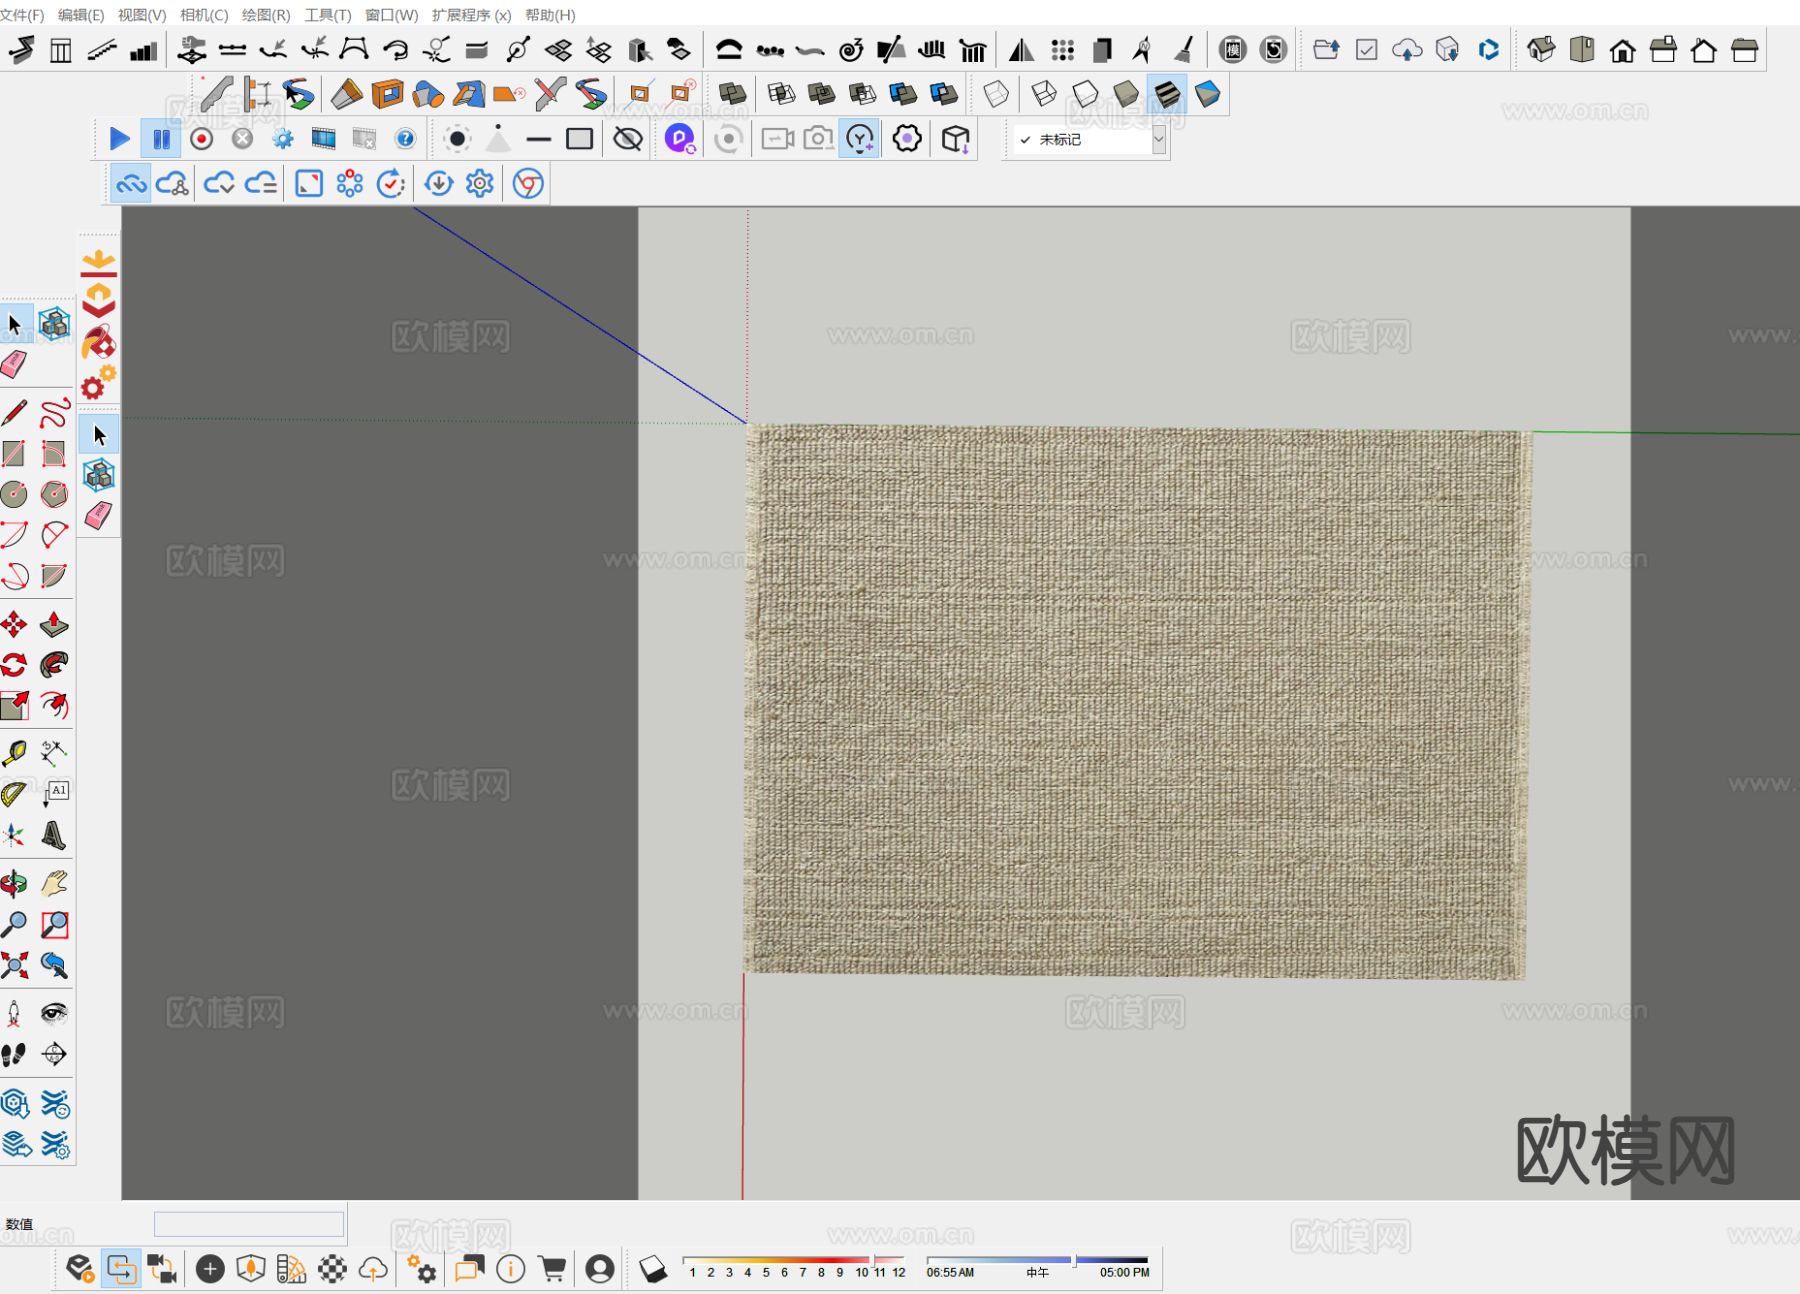The image size is (1800, 1294).
Task: Toggle X-Ray face style
Action: [996, 94]
